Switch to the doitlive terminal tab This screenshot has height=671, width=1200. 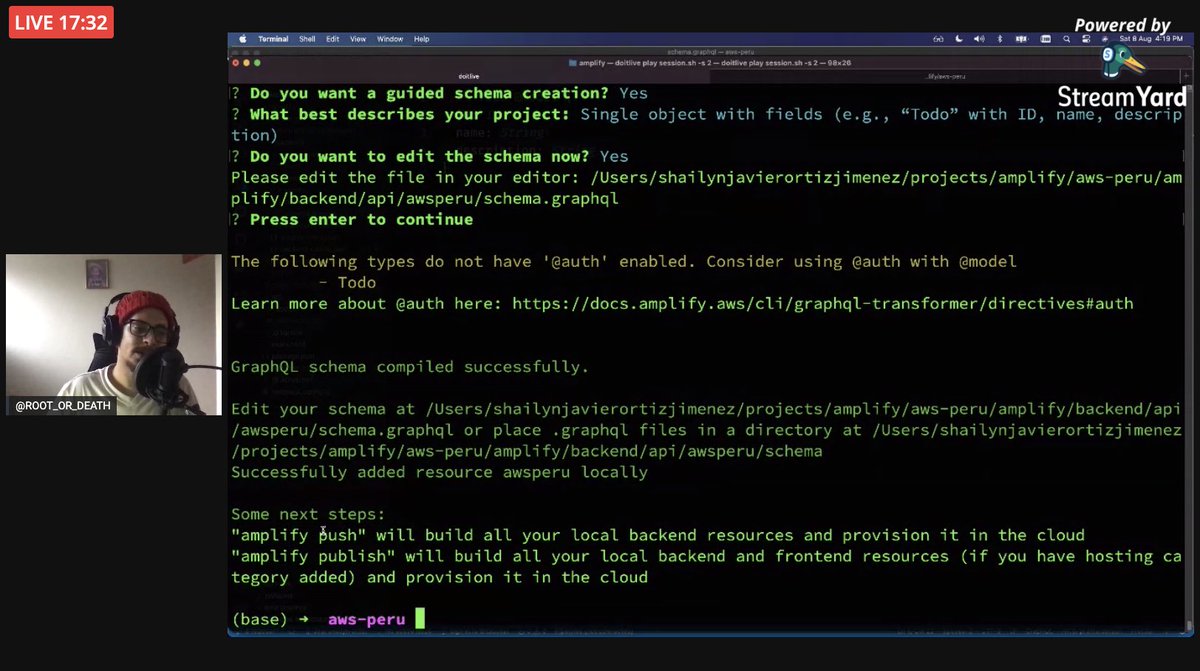click(469, 76)
